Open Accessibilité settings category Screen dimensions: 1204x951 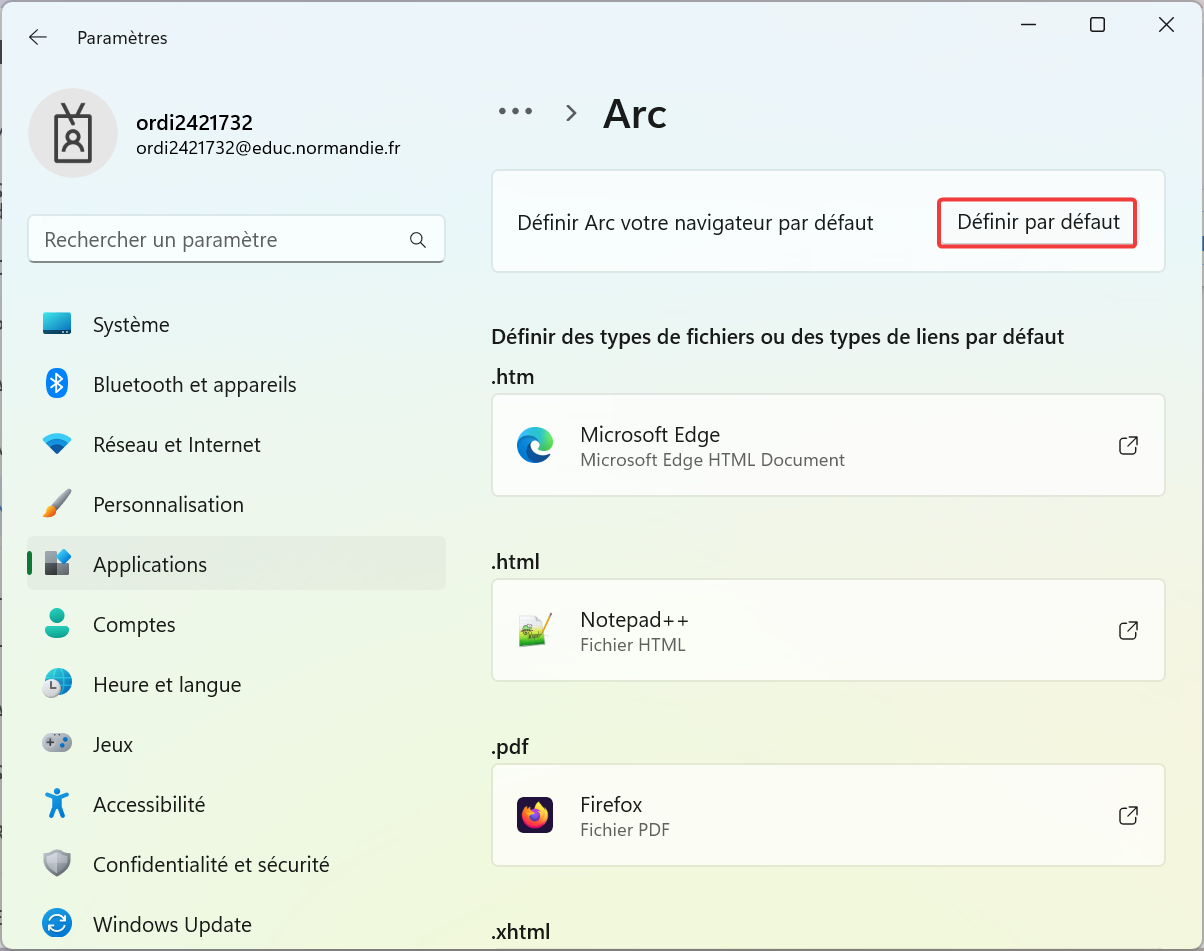[x=236, y=804]
